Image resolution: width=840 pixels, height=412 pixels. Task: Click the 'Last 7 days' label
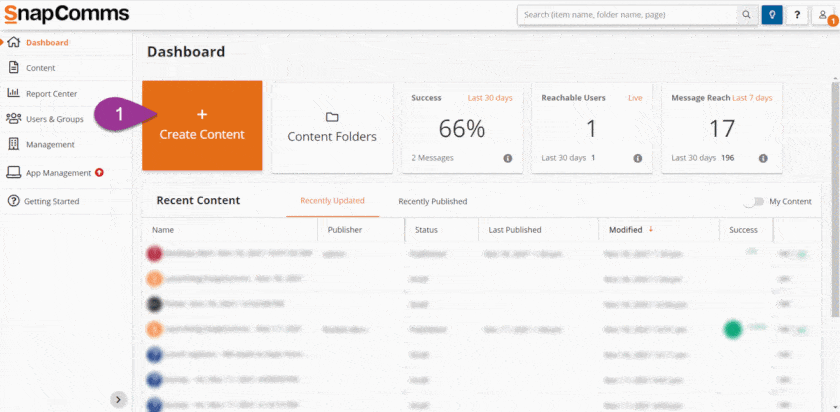[x=752, y=98]
